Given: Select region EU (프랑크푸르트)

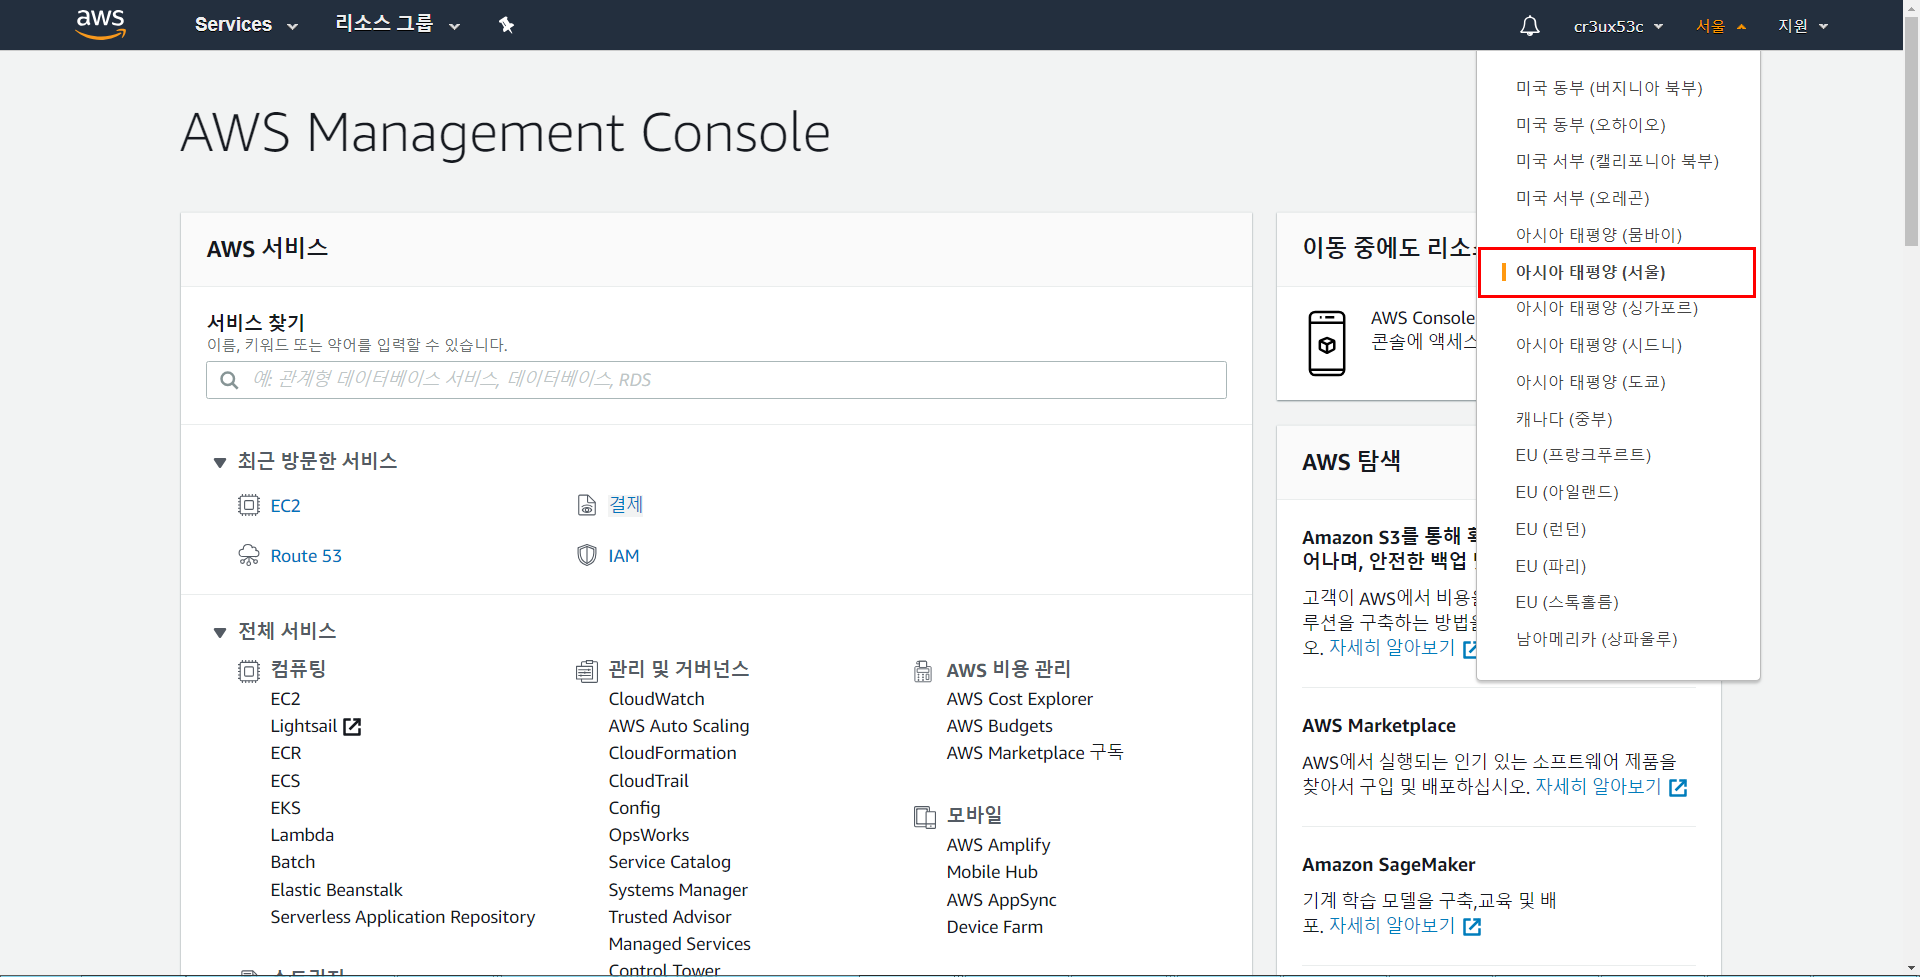Looking at the screenshot, I should pyautogui.click(x=1583, y=455).
